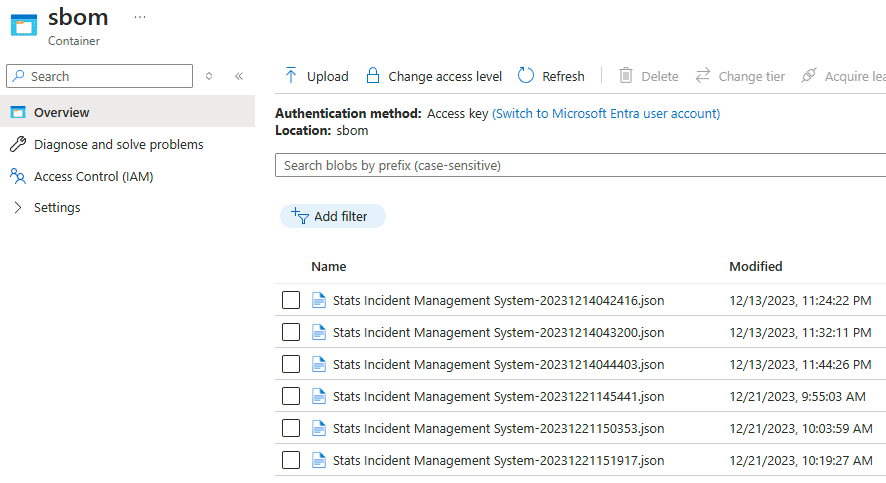Viewport: 886px width, 483px height.
Task: Click file icon for blob ending 151917.json
Action: [319, 460]
